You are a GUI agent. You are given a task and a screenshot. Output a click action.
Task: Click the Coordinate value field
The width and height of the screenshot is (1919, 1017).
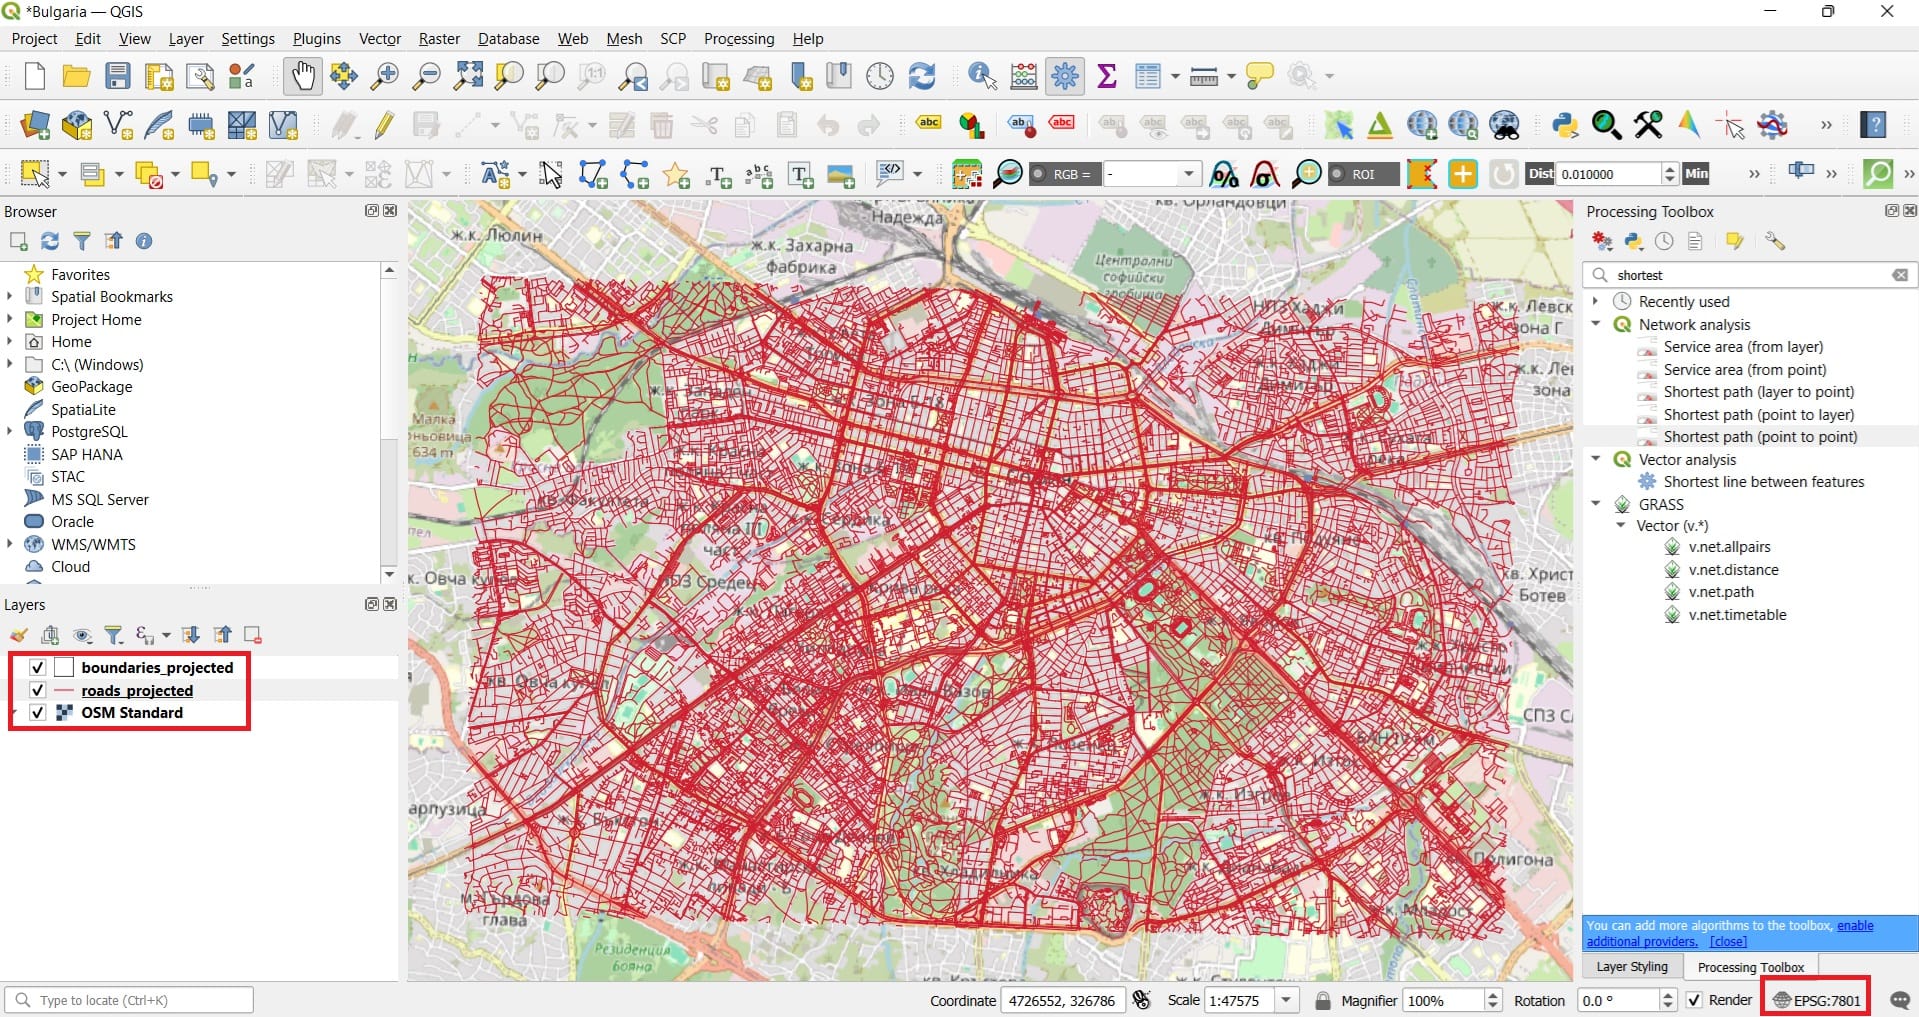tap(1062, 1000)
